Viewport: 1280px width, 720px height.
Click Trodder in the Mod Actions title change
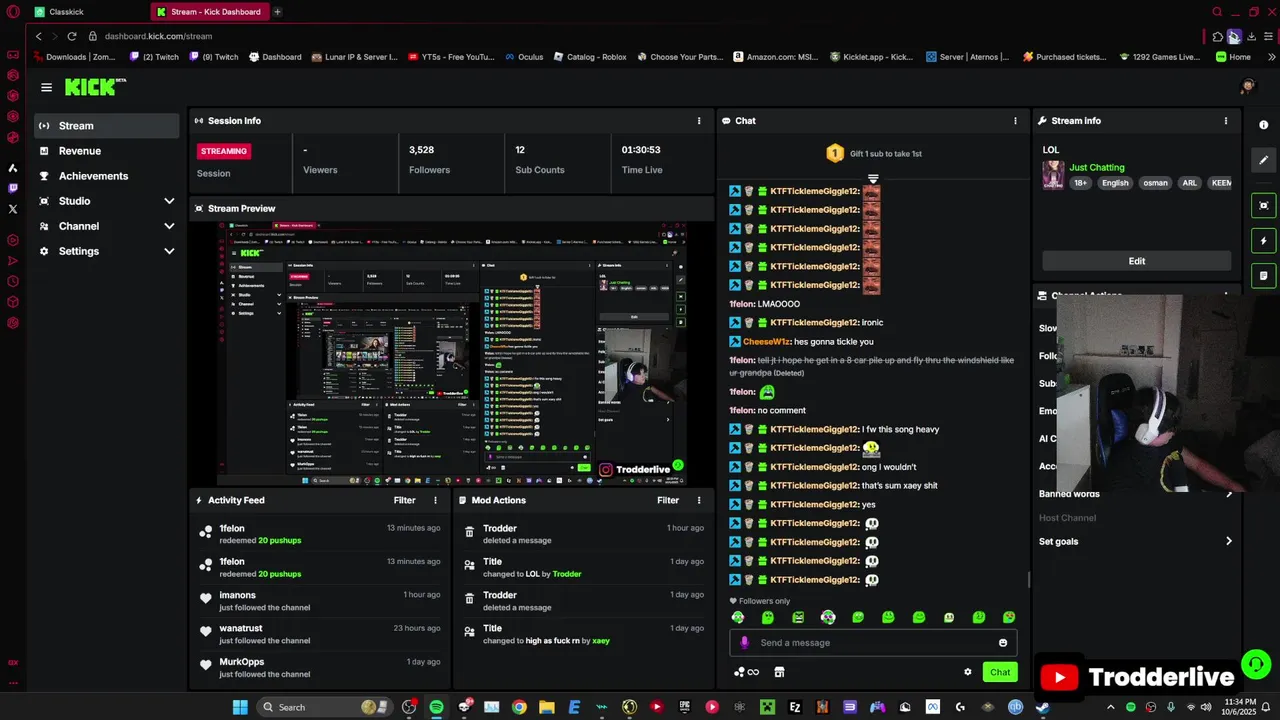point(567,574)
